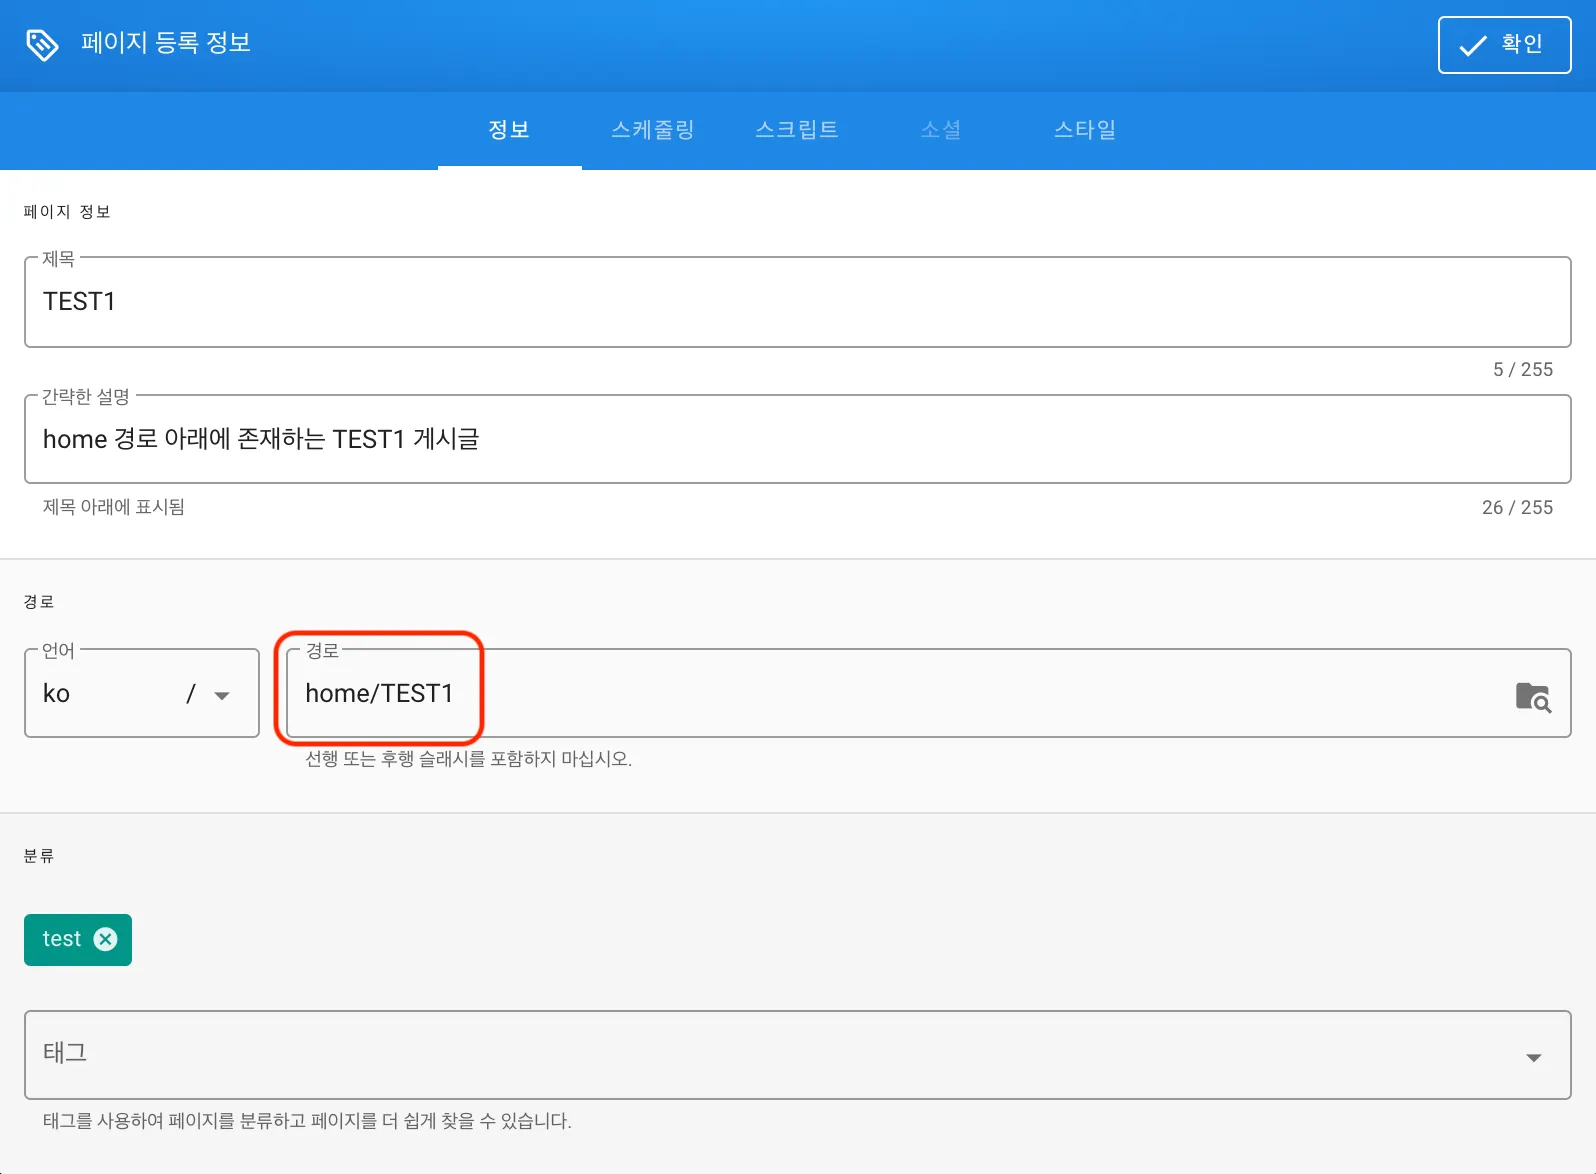This screenshot has width=1596, height=1174.
Task: Click the 26 / 255 character counter
Action: pyautogui.click(x=1517, y=508)
